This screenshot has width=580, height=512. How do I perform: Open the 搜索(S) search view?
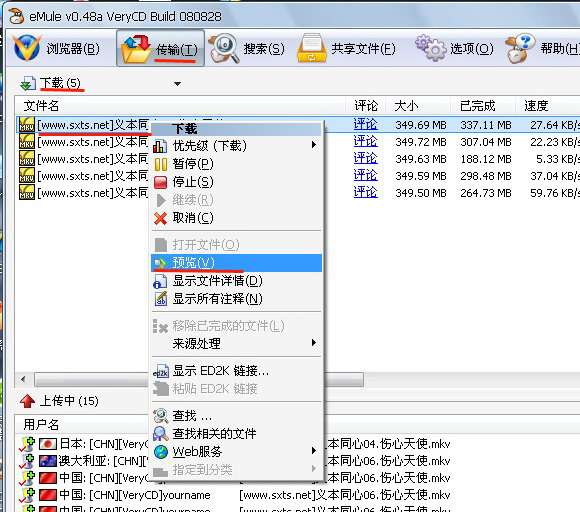click(x=246, y=48)
